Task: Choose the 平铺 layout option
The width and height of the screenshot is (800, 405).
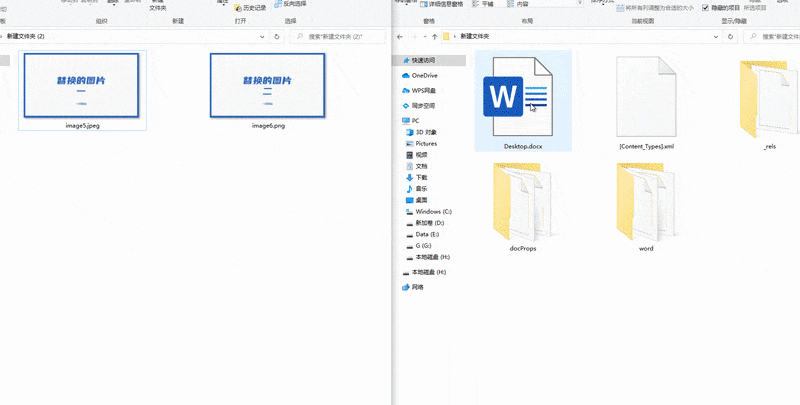Action: pyautogui.click(x=483, y=4)
